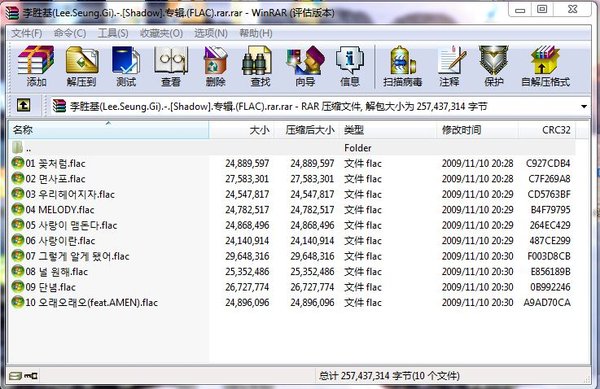Sort by CRC32 column header
The width and height of the screenshot is (600, 389).
[547, 130]
